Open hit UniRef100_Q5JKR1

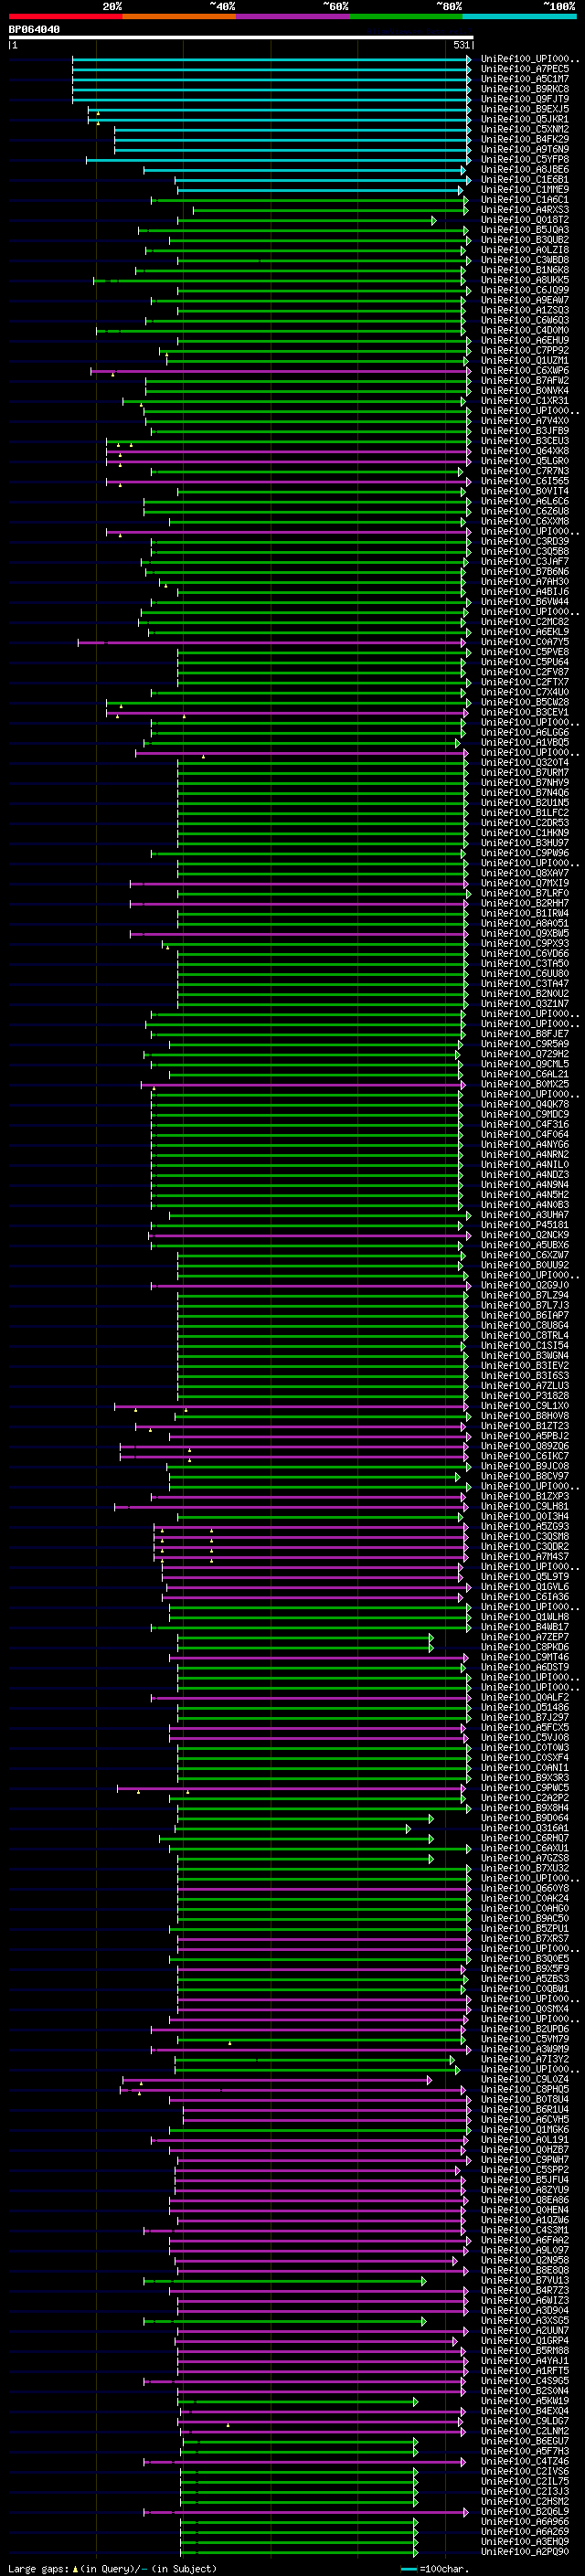tap(525, 119)
